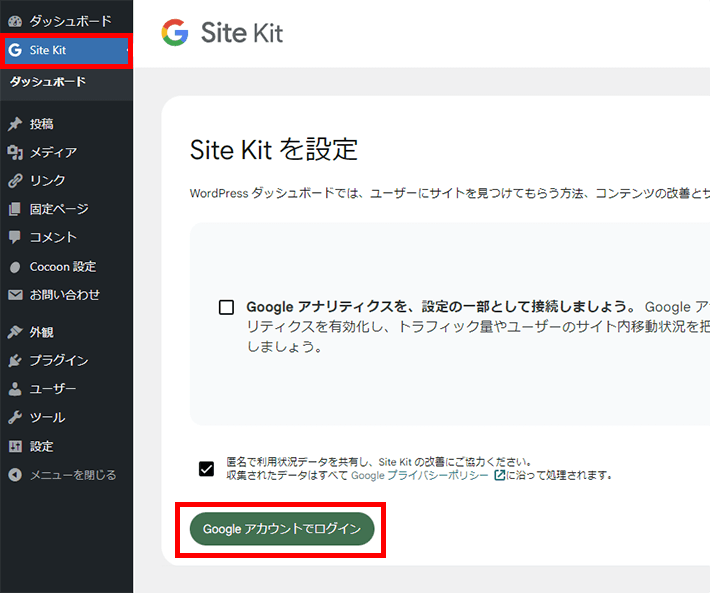Enable the Google アナリティクス connection checkbox
Viewport: 710px width, 593px height.
click(x=226, y=307)
